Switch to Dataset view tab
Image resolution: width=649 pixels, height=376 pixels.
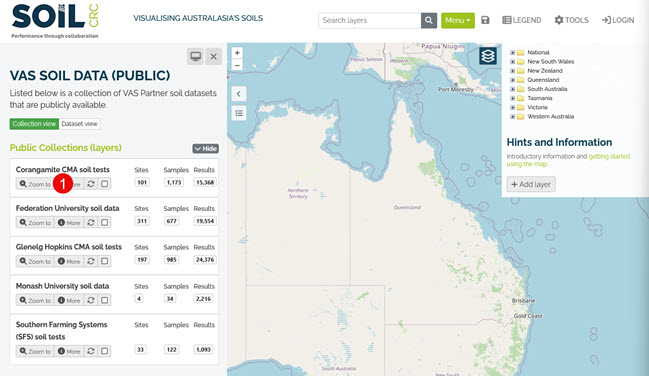79,124
